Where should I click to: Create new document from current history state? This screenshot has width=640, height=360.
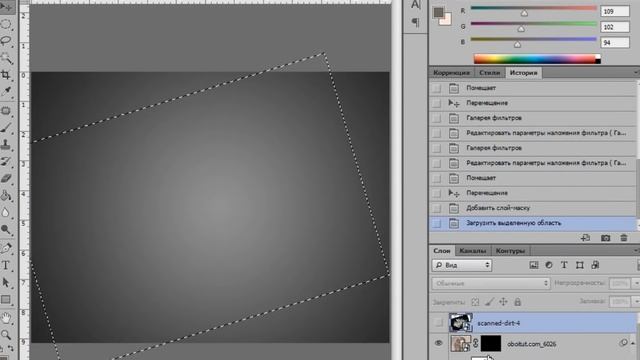click(586, 238)
